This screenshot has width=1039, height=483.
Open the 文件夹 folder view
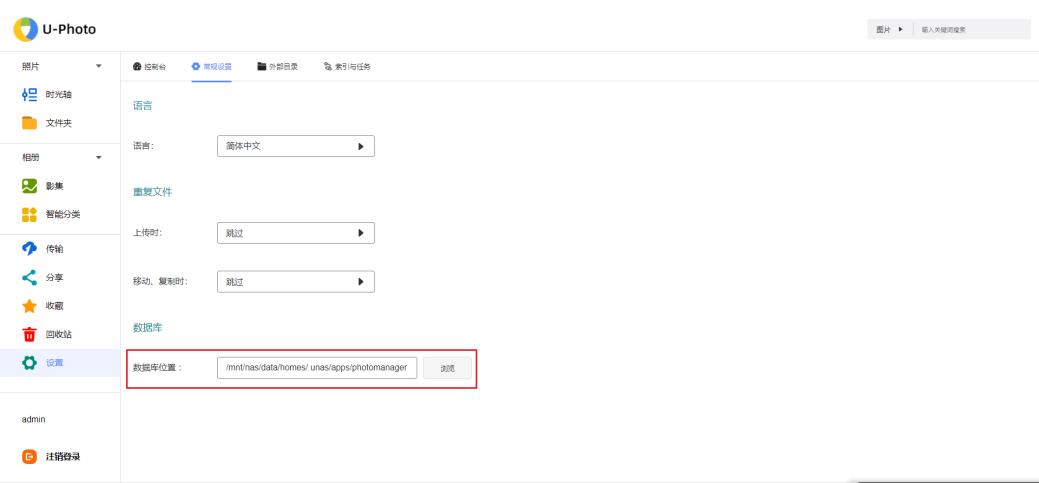click(x=60, y=123)
